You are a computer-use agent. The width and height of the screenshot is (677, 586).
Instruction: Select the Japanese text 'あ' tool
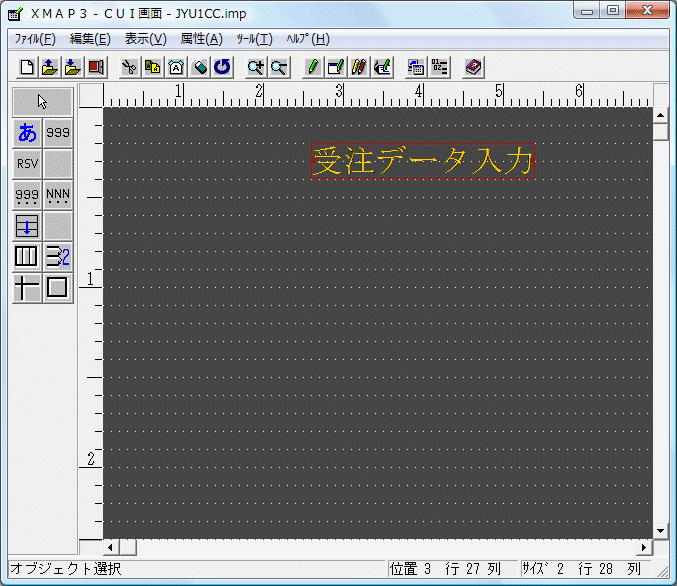[27, 132]
